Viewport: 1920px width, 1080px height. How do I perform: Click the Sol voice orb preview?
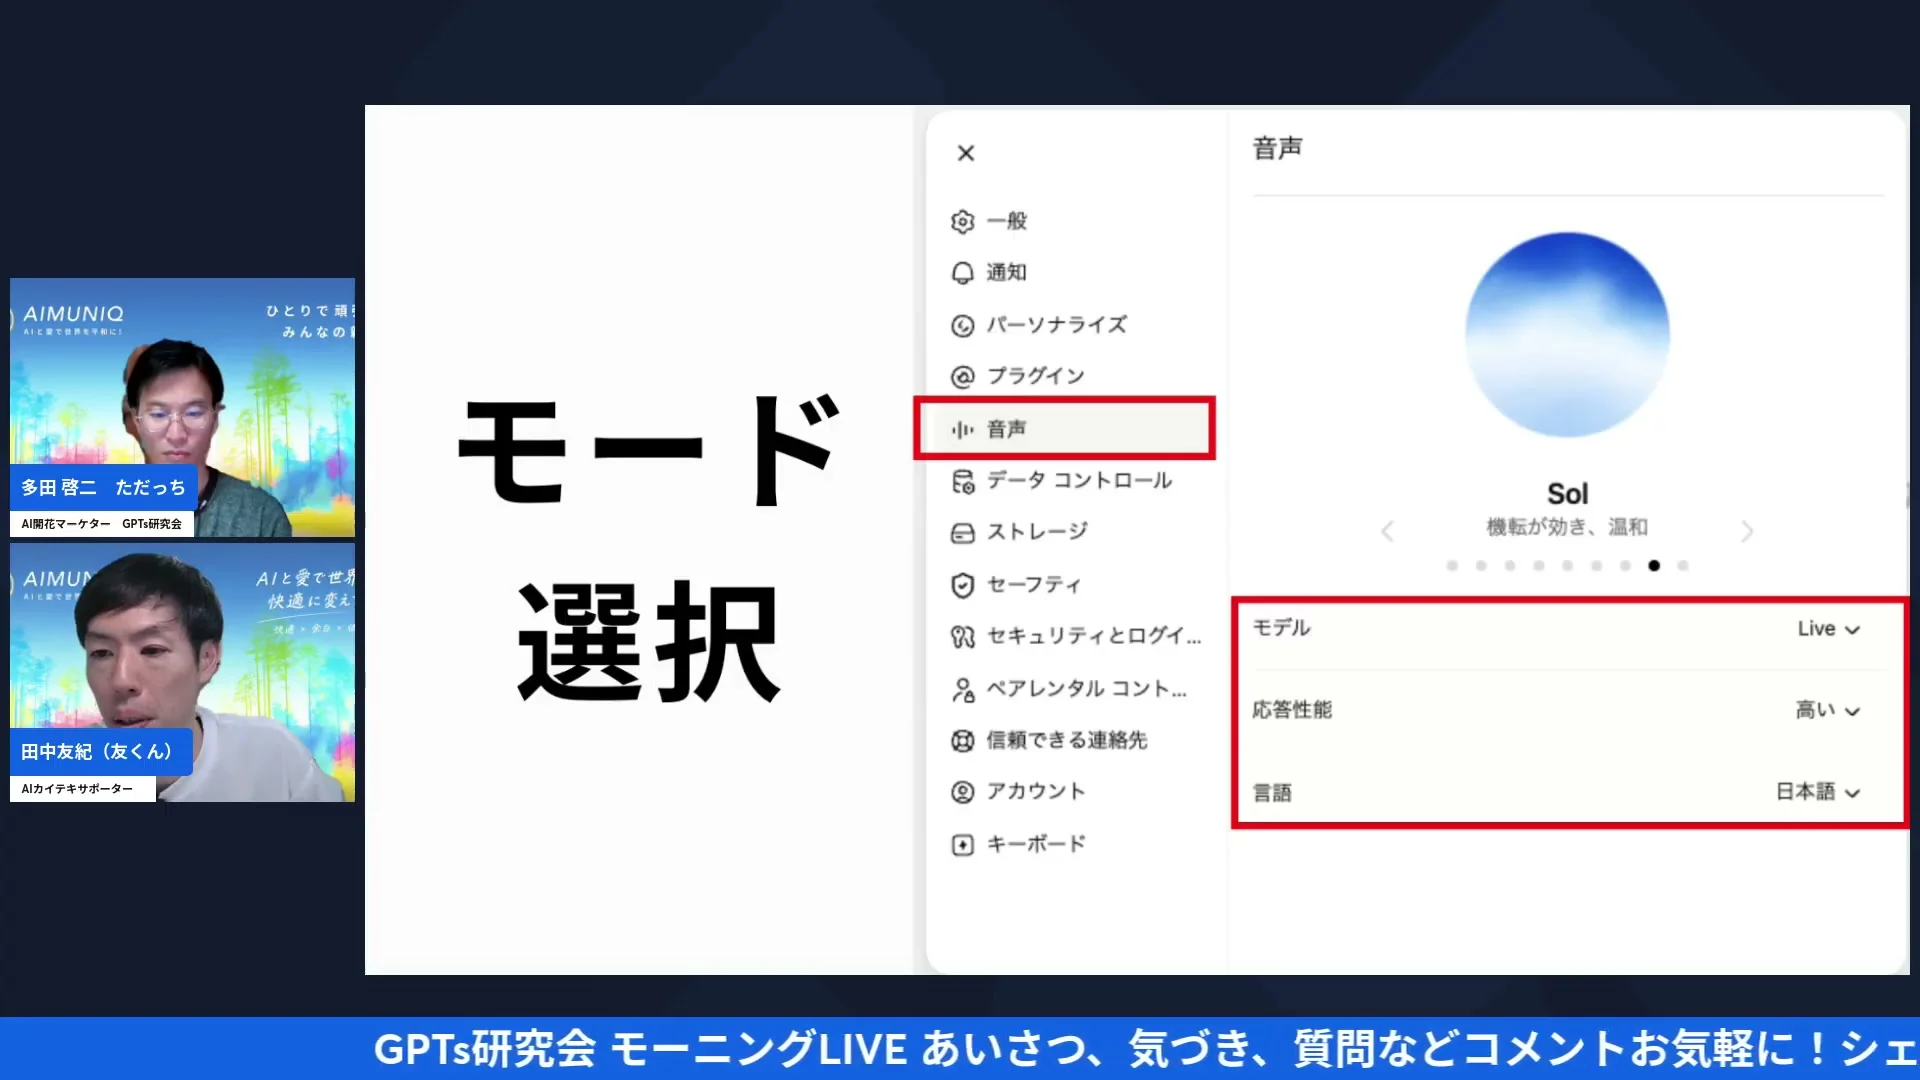1567,334
